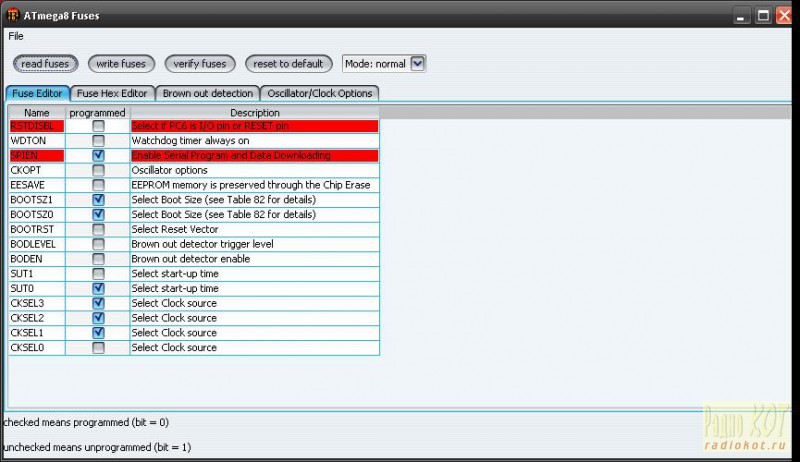Viewport: 800px width, 462px height.
Task: Uncheck the CKSEL1 checkbox
Action: coord(98,333)
